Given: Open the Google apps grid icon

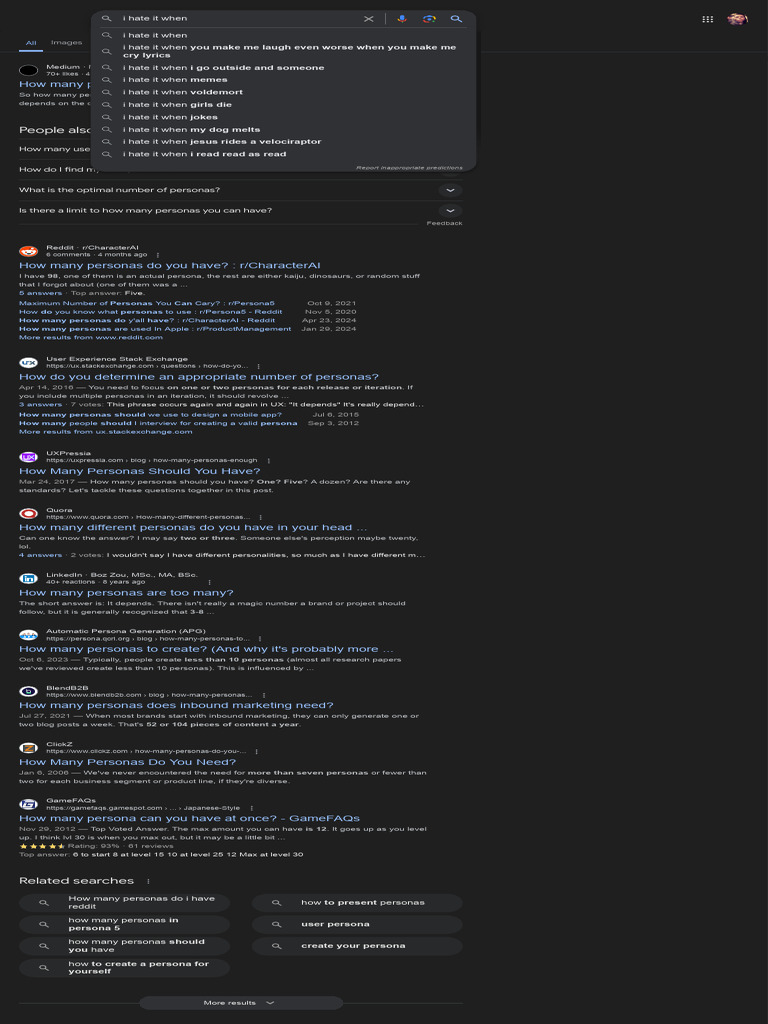Looking at the screenshot, I should tap(707, 19).
